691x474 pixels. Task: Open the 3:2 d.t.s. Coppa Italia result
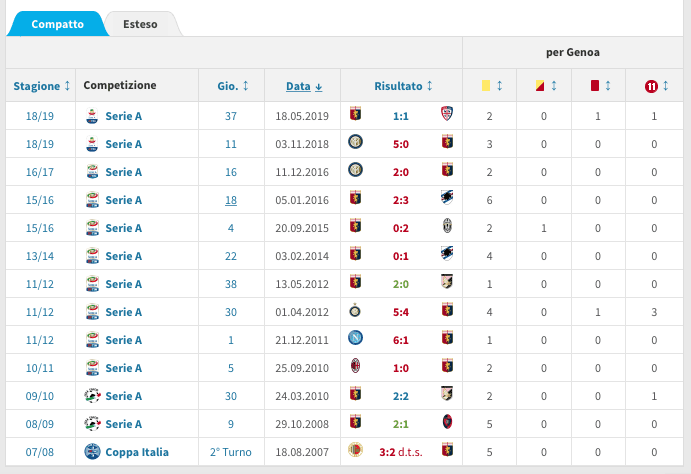tap(400, 452)
